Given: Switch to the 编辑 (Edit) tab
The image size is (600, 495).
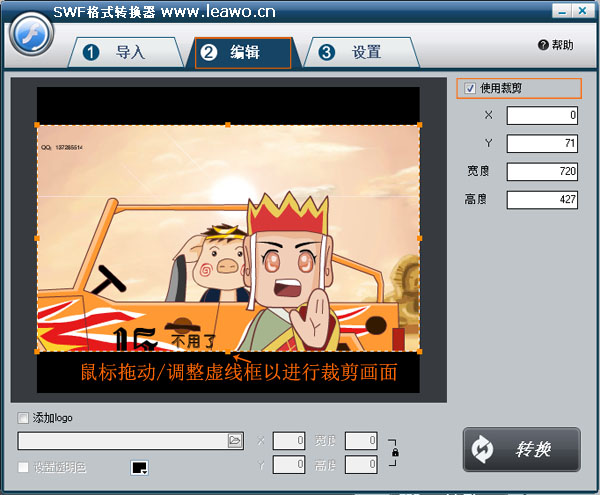Looking at the screenshot, I should coord(243,53).
